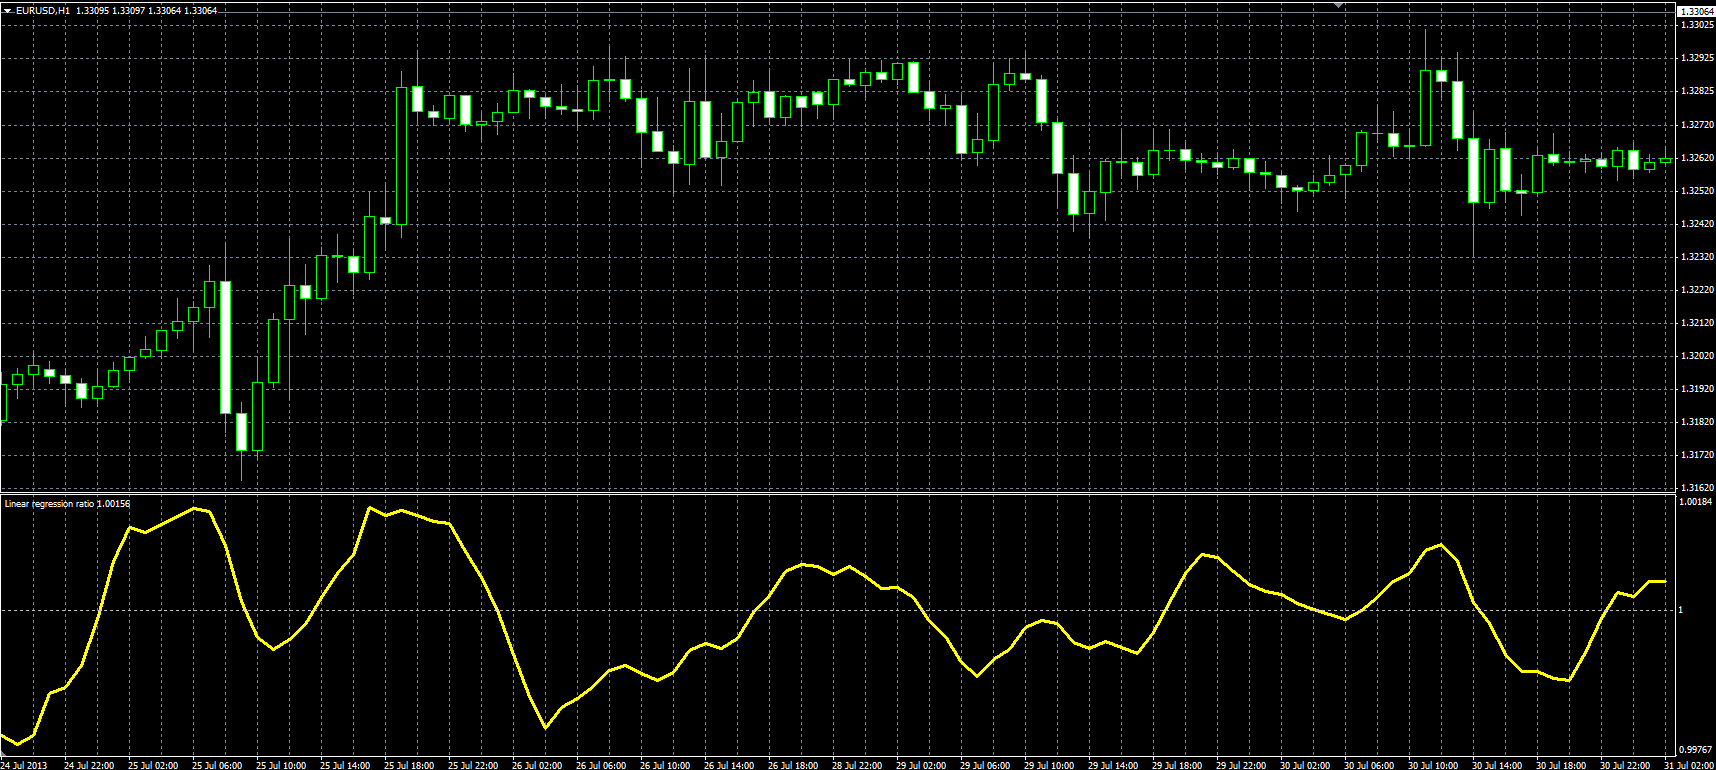Click the 1.32520 price scale label
1716x770 pixels.
point(1697,191)
